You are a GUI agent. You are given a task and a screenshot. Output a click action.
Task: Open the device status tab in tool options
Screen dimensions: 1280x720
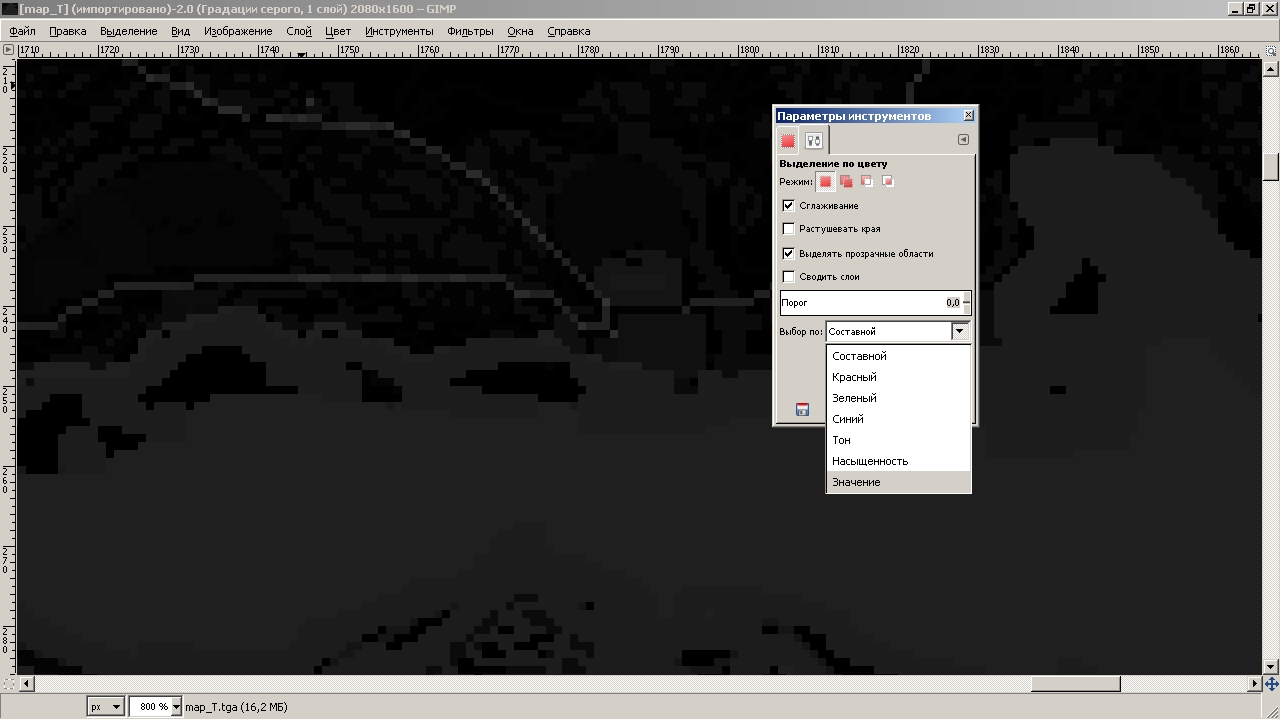point(814,141)
